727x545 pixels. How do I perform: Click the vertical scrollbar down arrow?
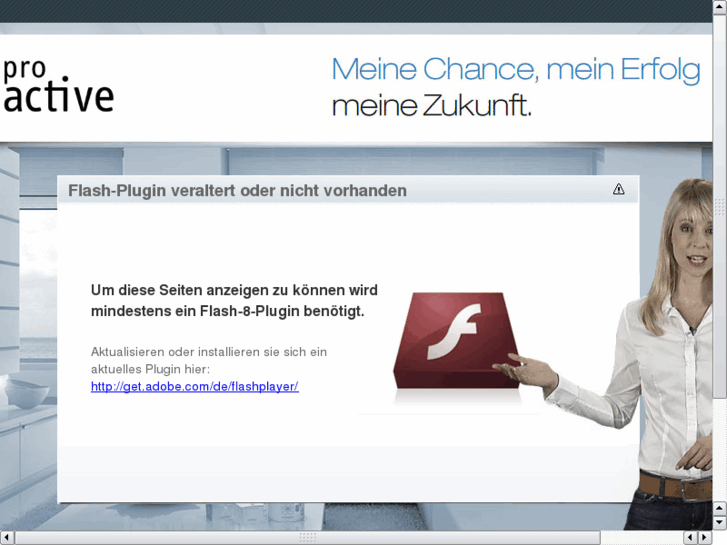[720, 523]
